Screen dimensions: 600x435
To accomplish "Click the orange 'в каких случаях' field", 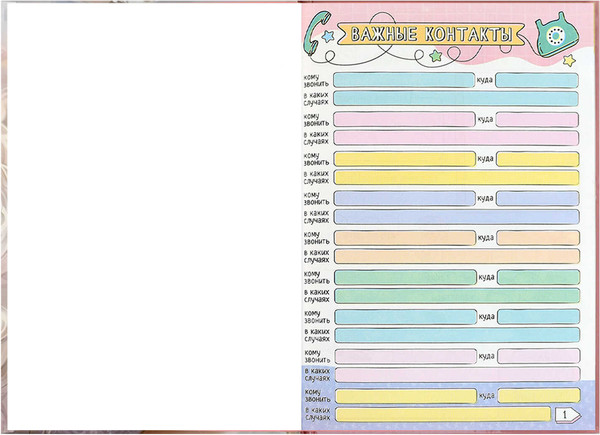I will click(455, 257).
